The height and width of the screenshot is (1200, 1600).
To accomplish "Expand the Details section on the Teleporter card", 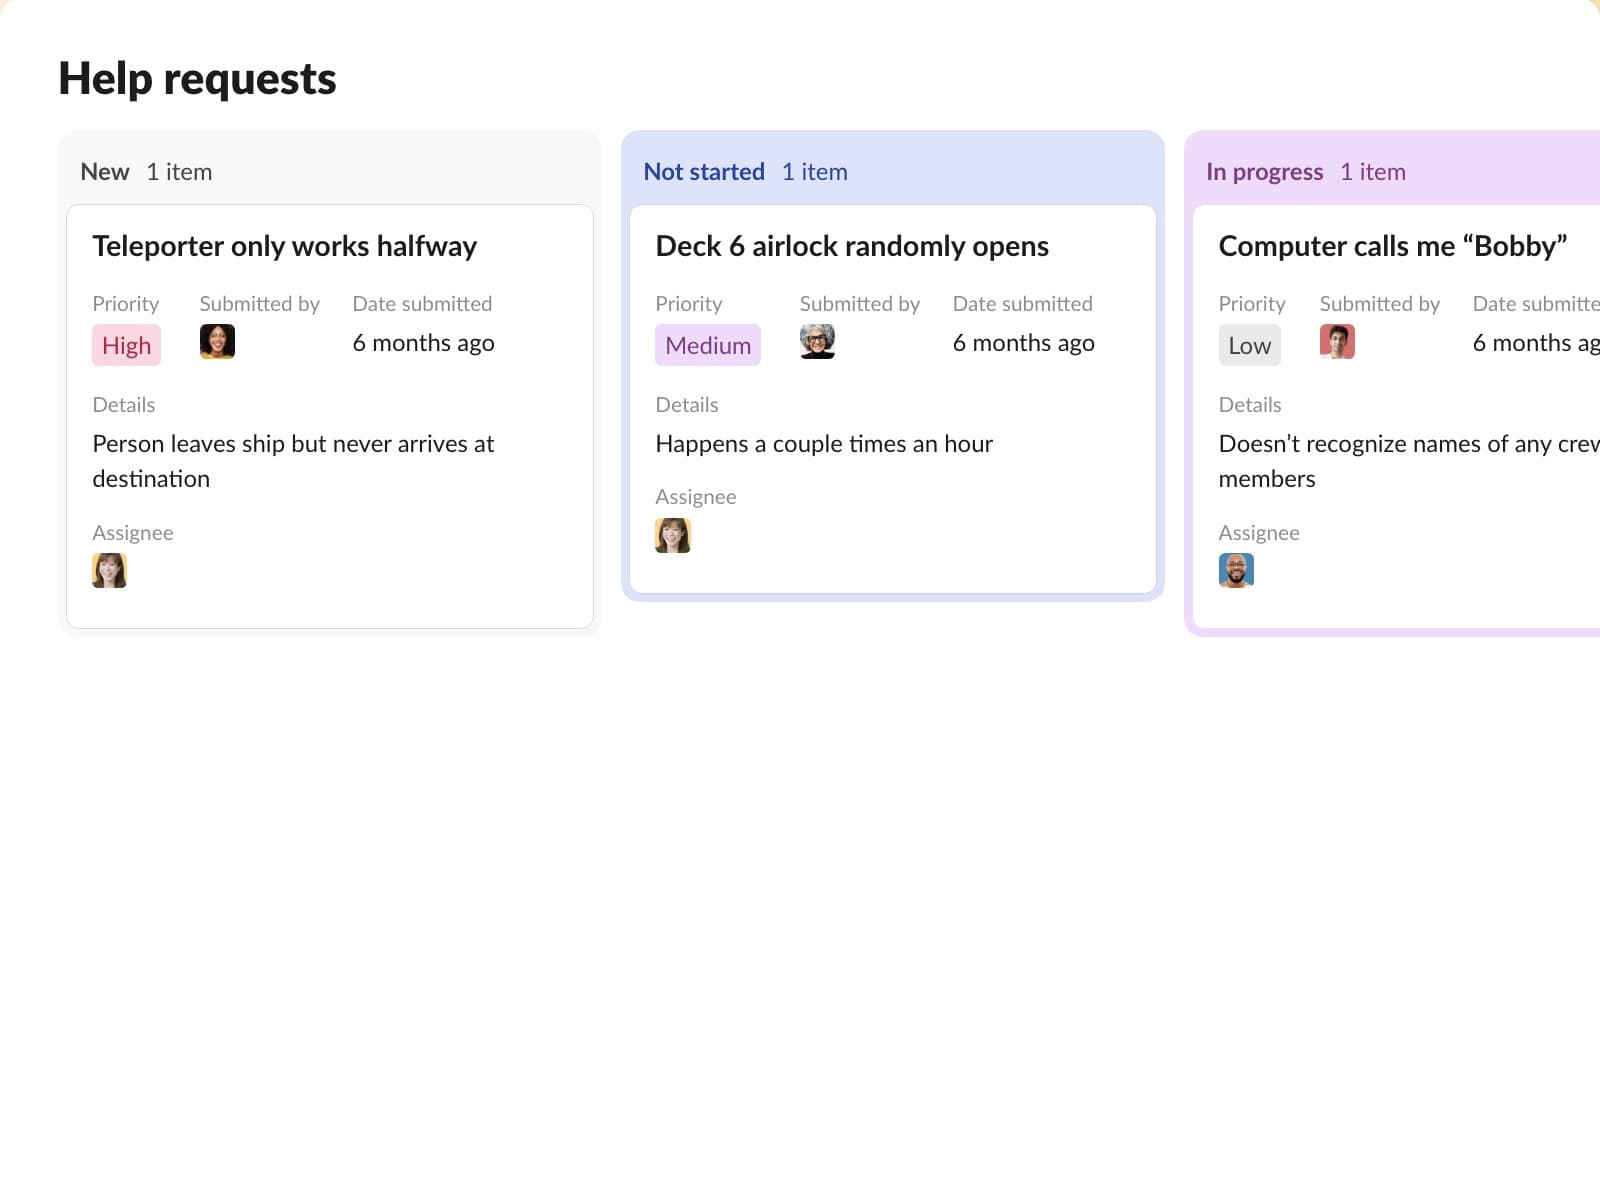I will point(123,404).
